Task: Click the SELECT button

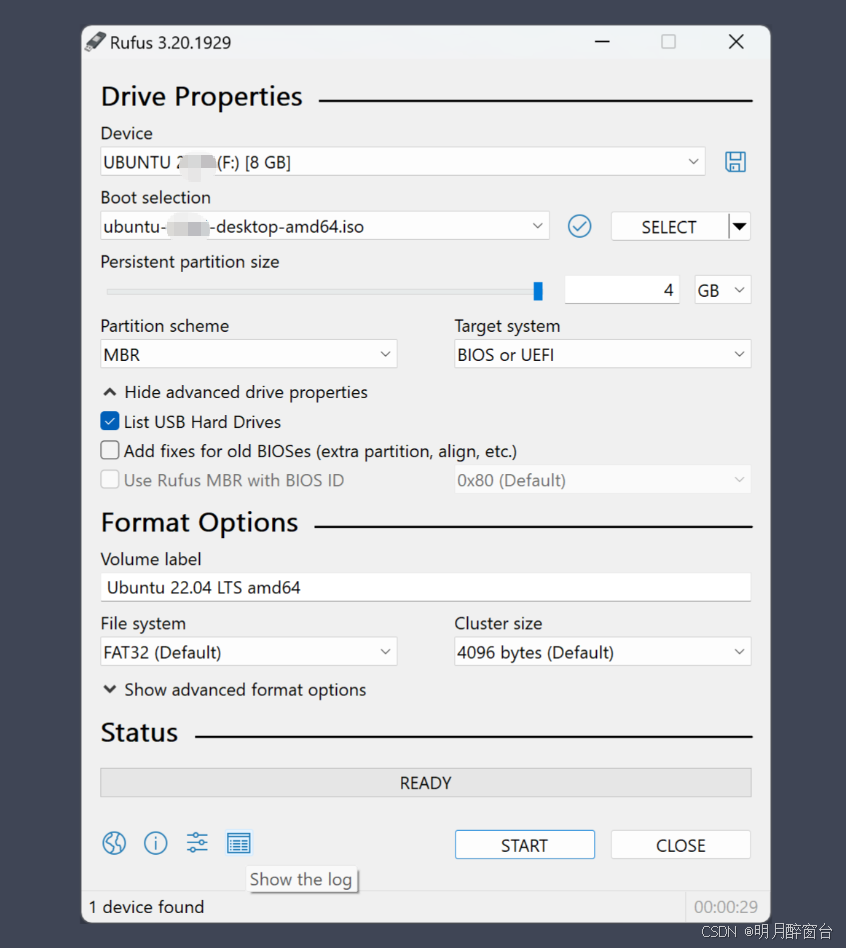Action: pos(669,227)
